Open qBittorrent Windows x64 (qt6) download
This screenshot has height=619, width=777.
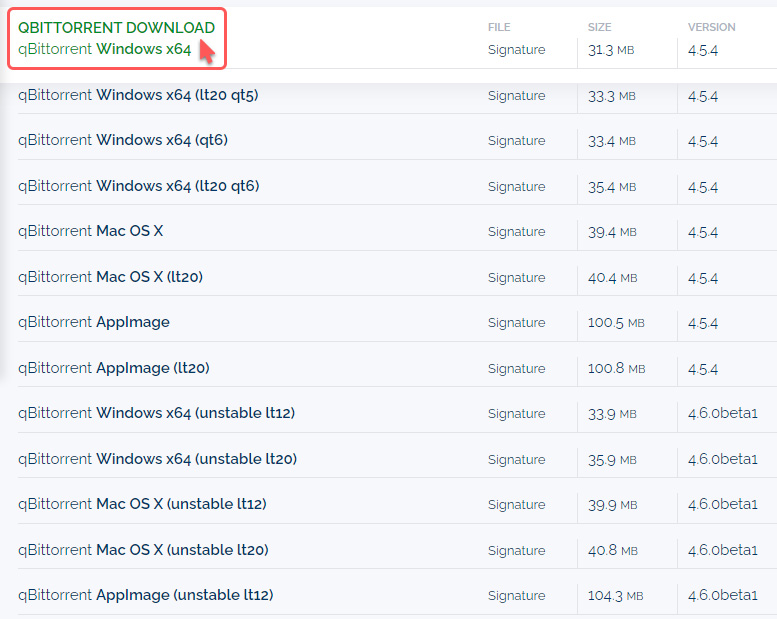click(x=123, y=140)
